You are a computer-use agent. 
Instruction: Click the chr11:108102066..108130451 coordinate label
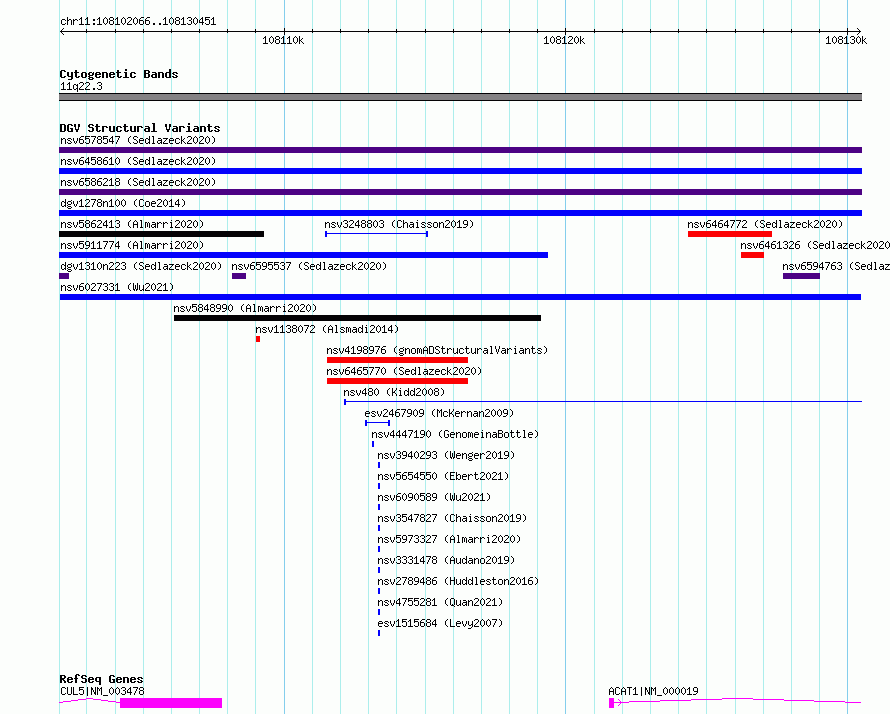click(x=138, y=22)
